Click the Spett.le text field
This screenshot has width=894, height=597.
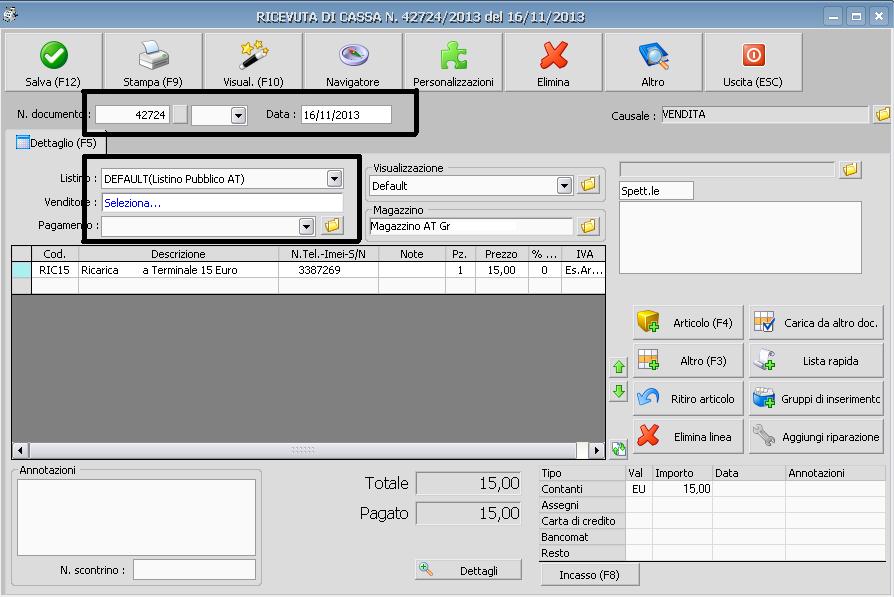pos(656,190)
